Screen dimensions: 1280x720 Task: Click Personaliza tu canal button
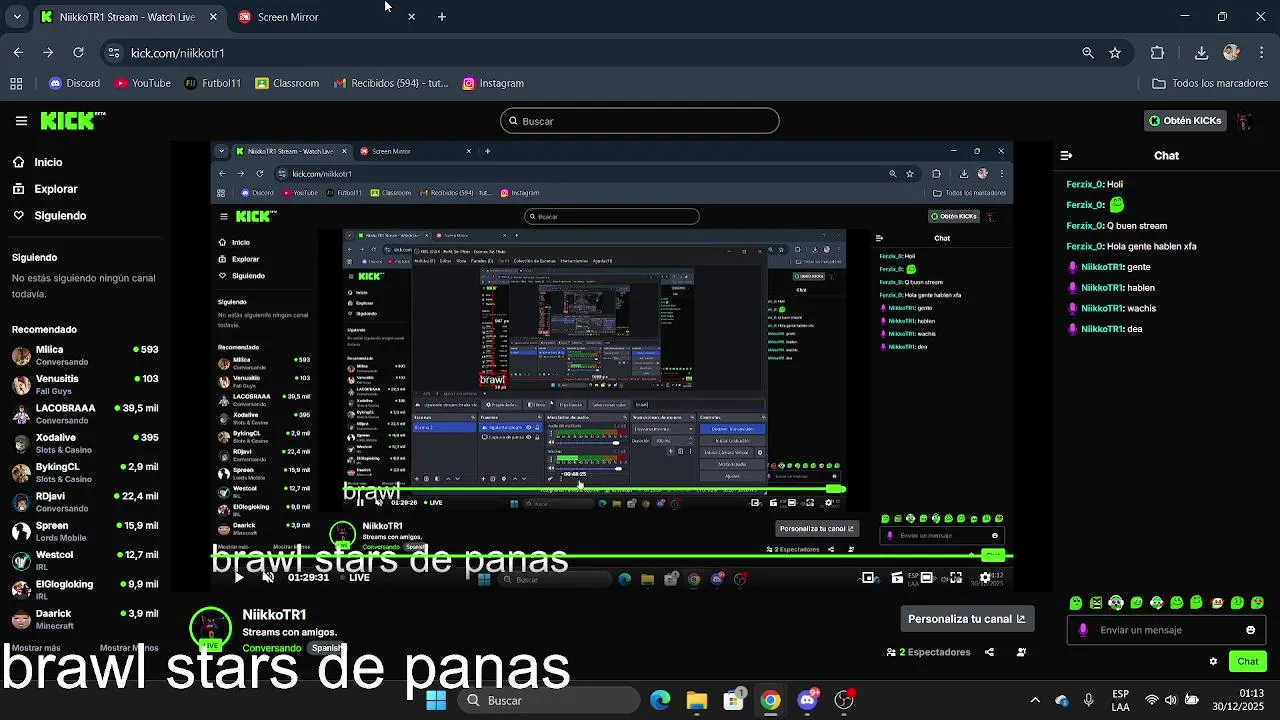(x=967, y=619)
